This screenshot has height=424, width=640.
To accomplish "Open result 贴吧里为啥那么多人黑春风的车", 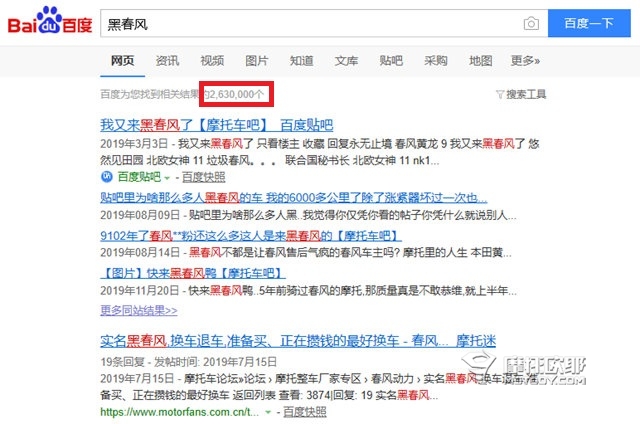I will (x=293, y=198).
